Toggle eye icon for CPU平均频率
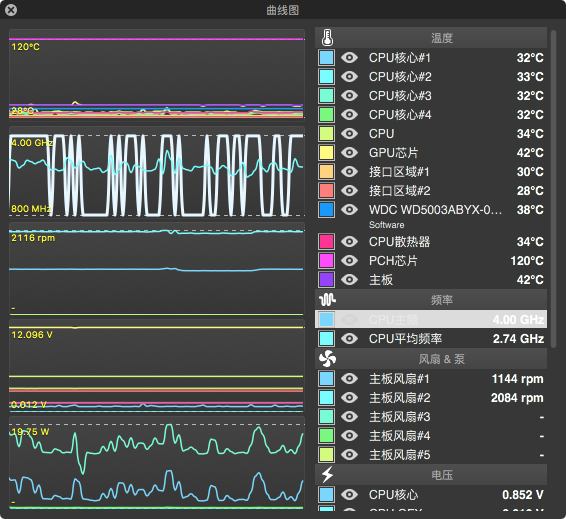 pyautogui.click(x=349, y=338)
